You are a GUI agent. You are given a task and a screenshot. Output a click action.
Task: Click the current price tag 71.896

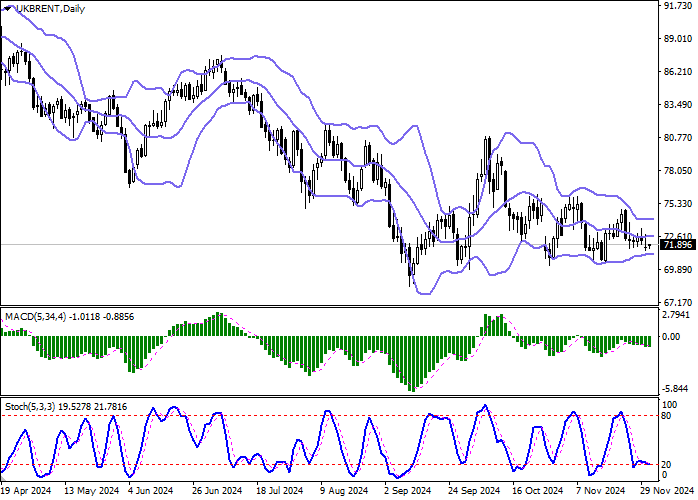pyautogui.click(x=678, y=245)
